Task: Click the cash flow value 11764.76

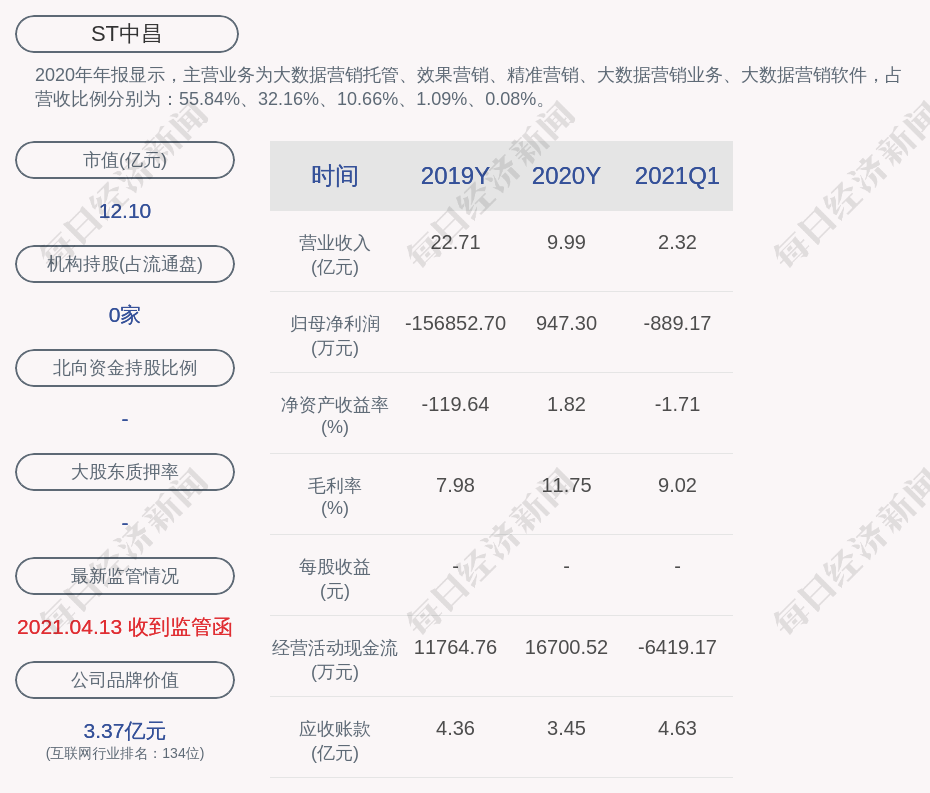Action: 456,647
